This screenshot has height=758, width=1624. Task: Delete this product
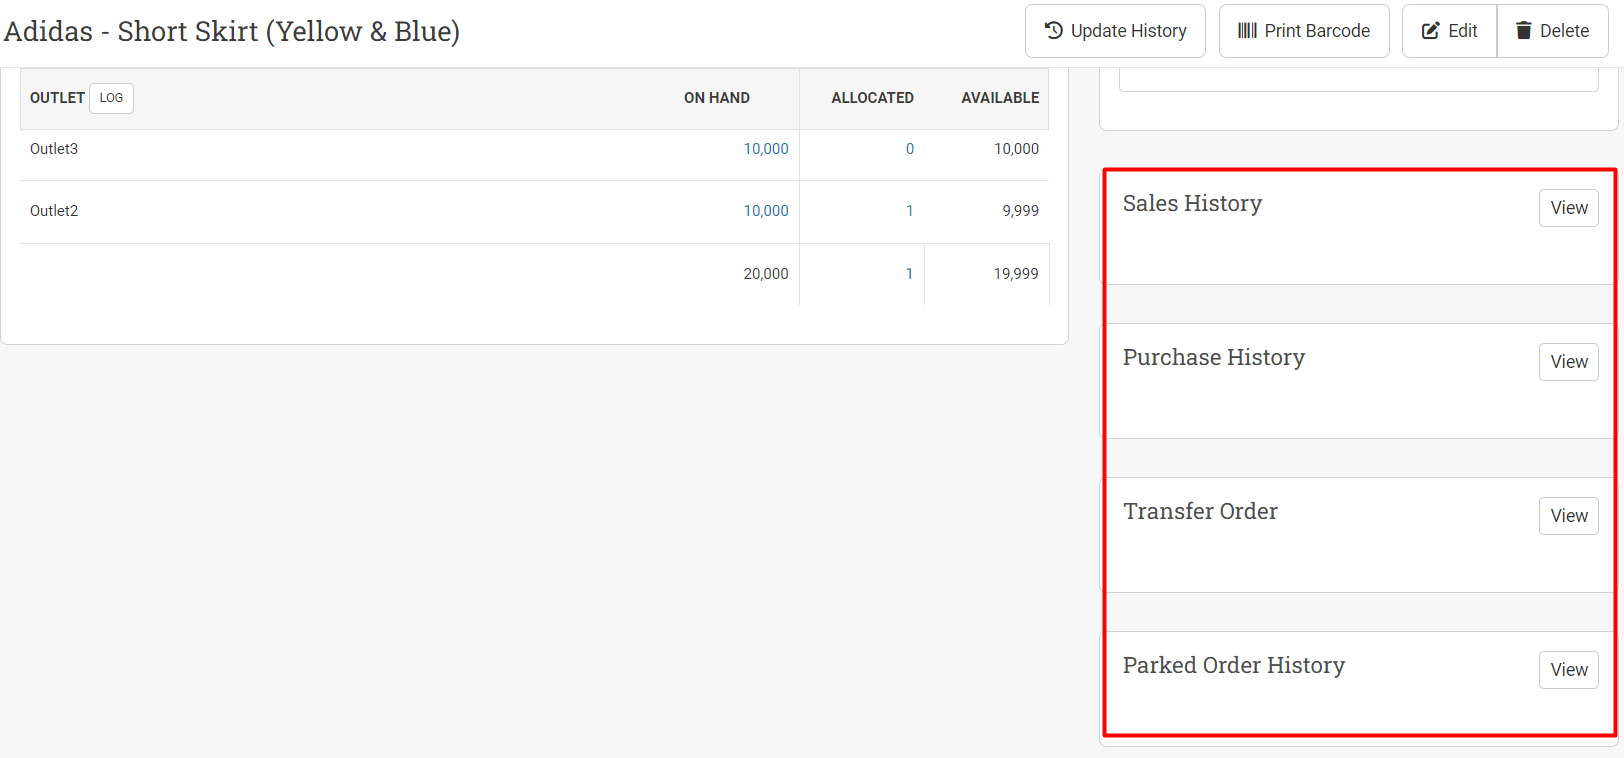coord(1553,31)
